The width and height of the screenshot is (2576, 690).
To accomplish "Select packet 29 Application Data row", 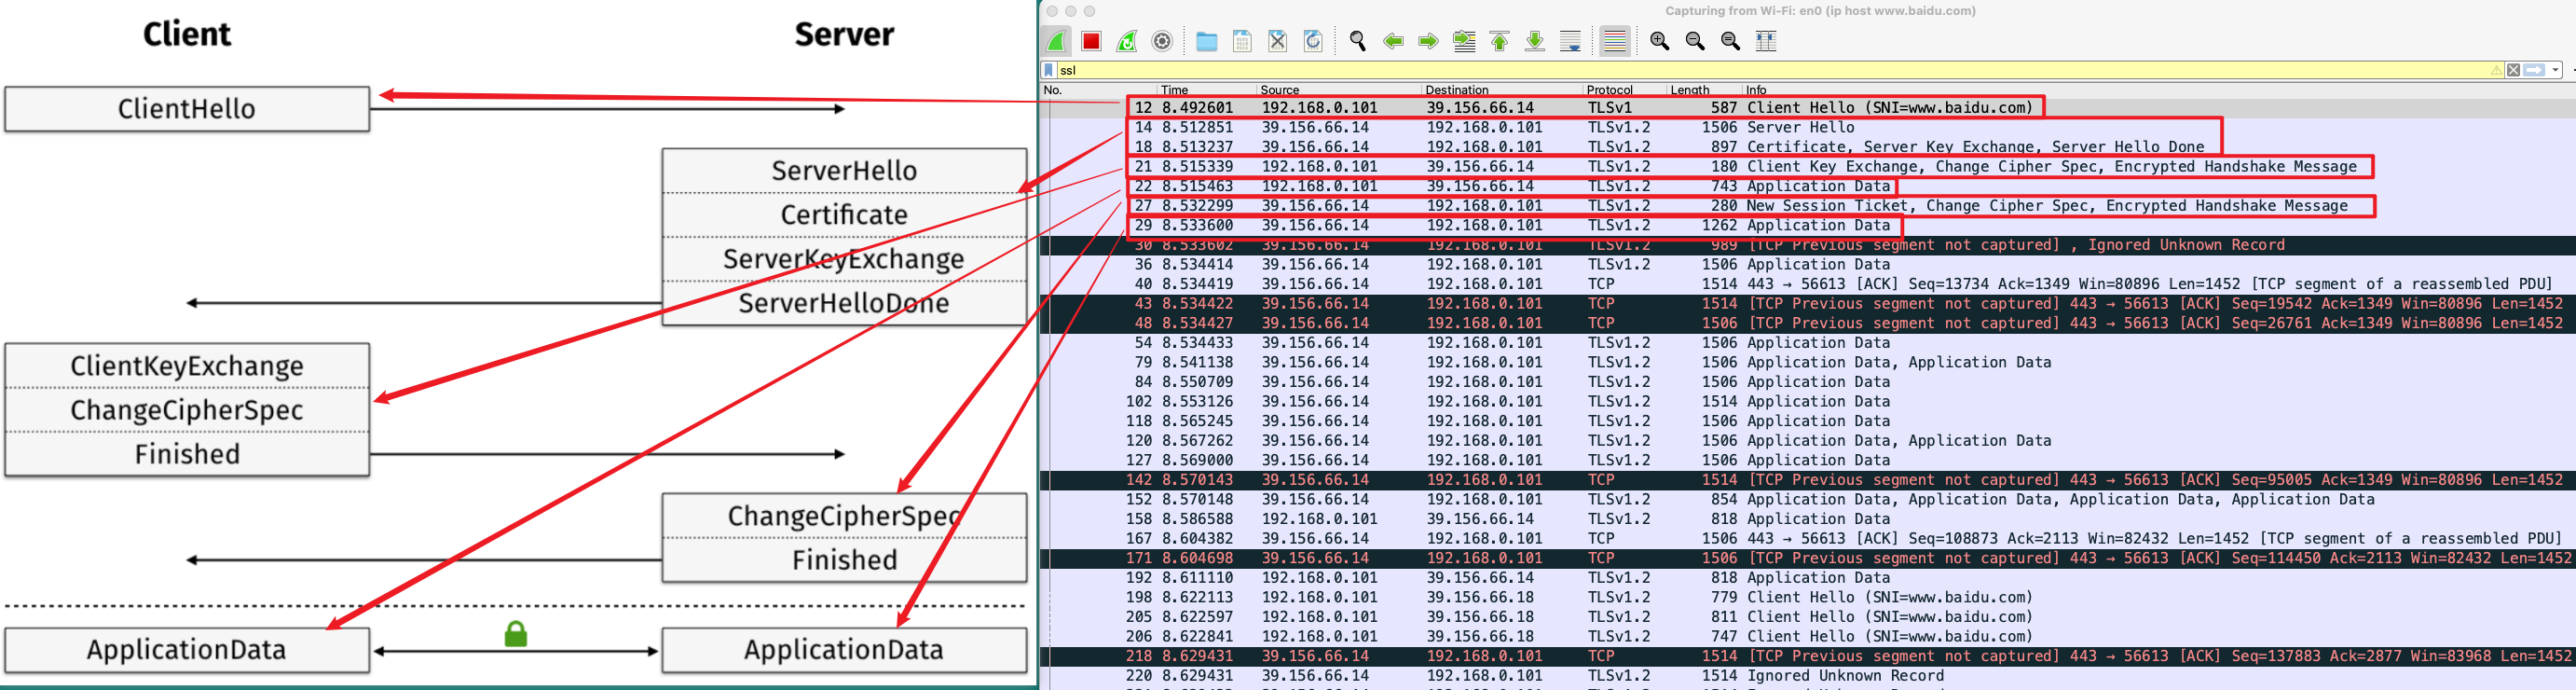I will 1807,225.
